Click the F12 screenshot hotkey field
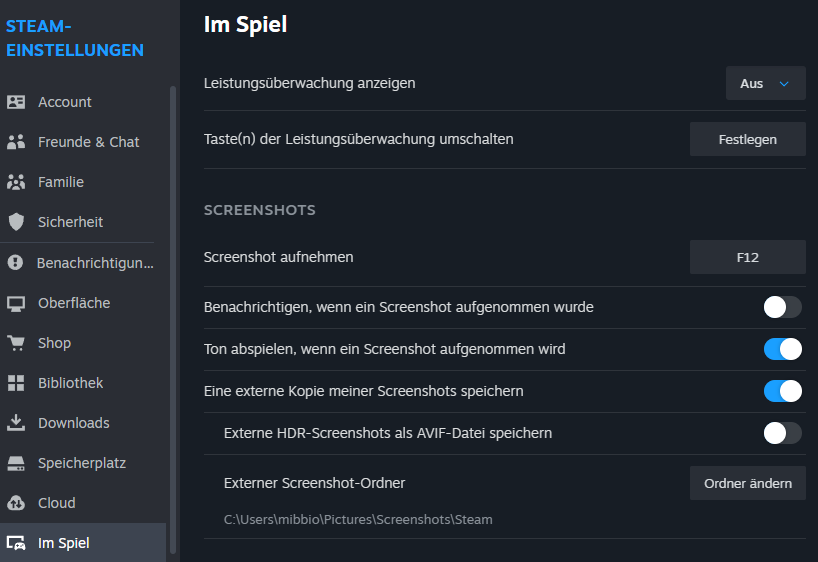The width and height of the screenshot is (818, 562). coord(747,257)
